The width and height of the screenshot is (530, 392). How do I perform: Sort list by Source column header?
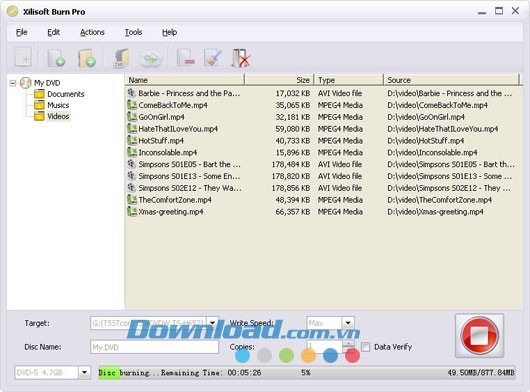click(451, 80)
